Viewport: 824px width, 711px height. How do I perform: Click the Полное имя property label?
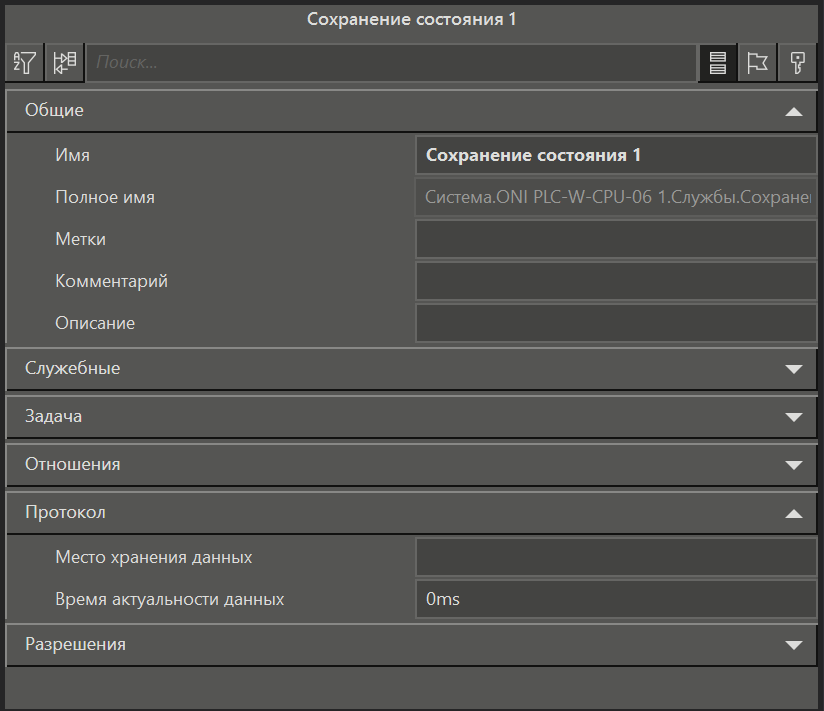[105, 197]
